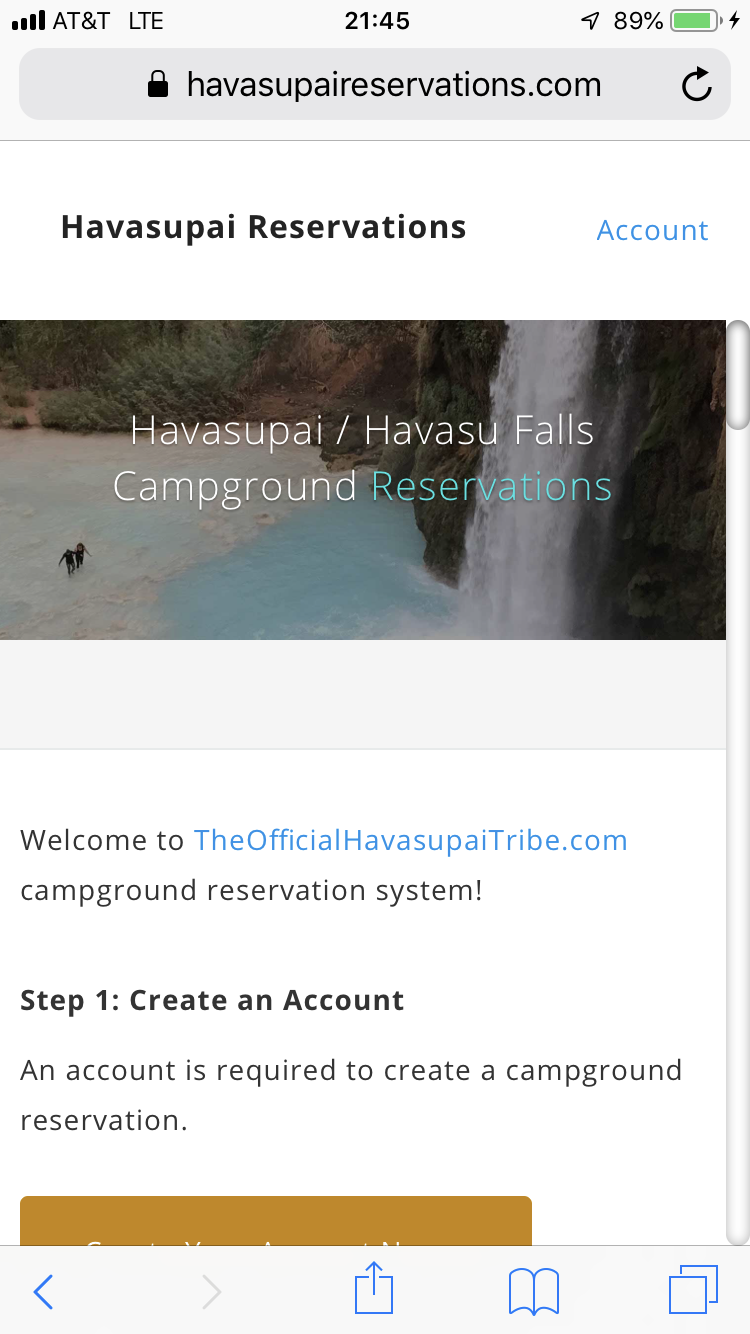Viewport: 750px width, 1334px height.
Task: Click the page scrollbar thumb
Action: point(738,375)
